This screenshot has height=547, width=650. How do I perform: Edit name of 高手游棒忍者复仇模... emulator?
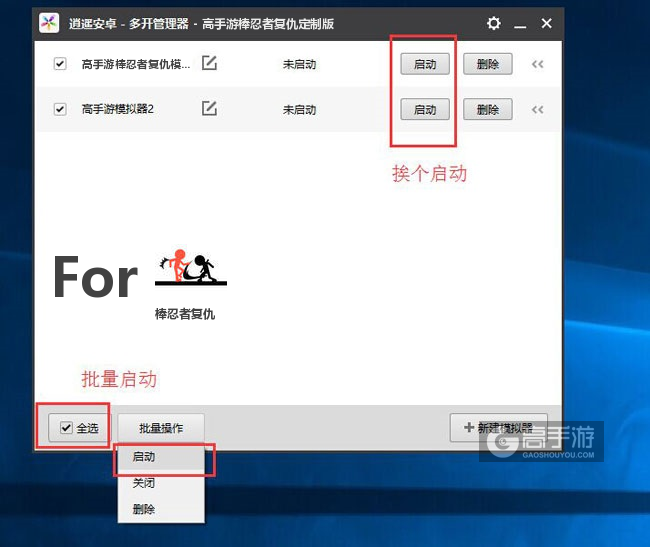tap(209, 63)
